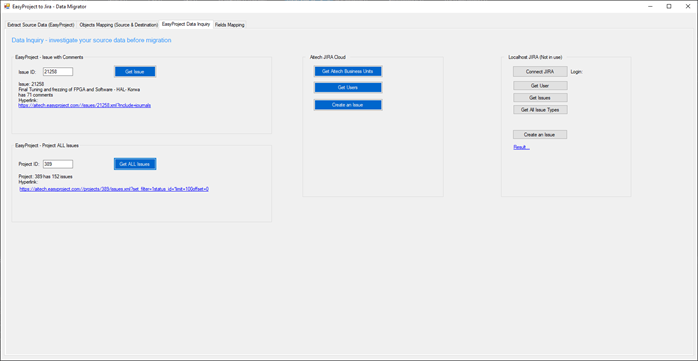Click Get All Issue Types button
The image size is (698, 361).
tap(540, 110)
